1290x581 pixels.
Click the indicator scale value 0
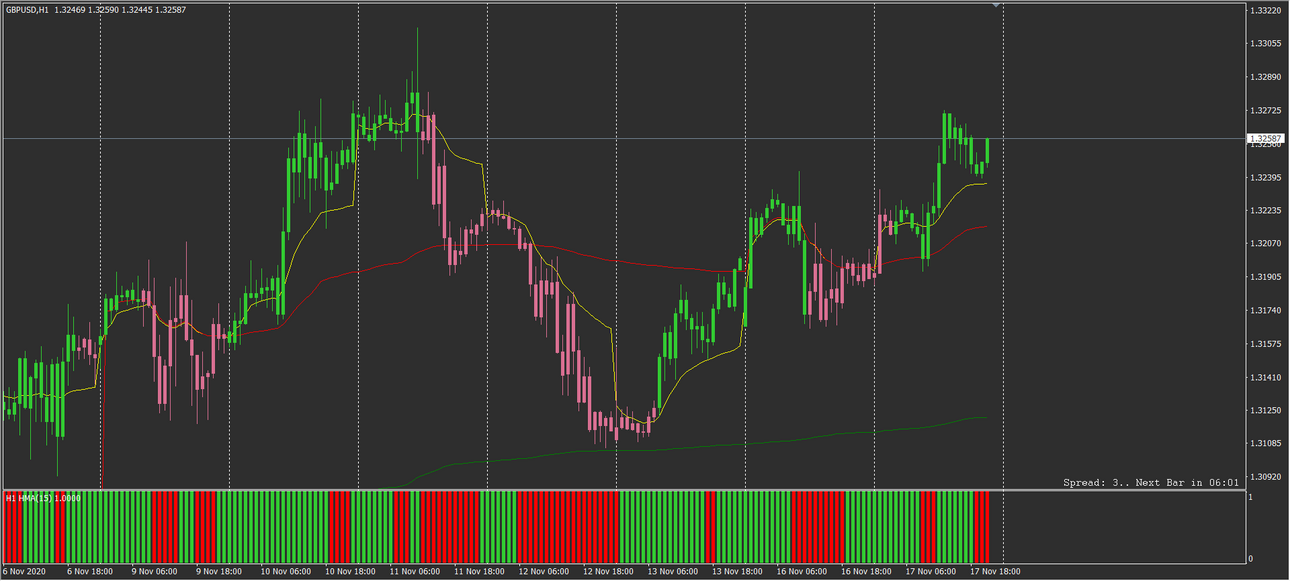(x=1252, y=559)
